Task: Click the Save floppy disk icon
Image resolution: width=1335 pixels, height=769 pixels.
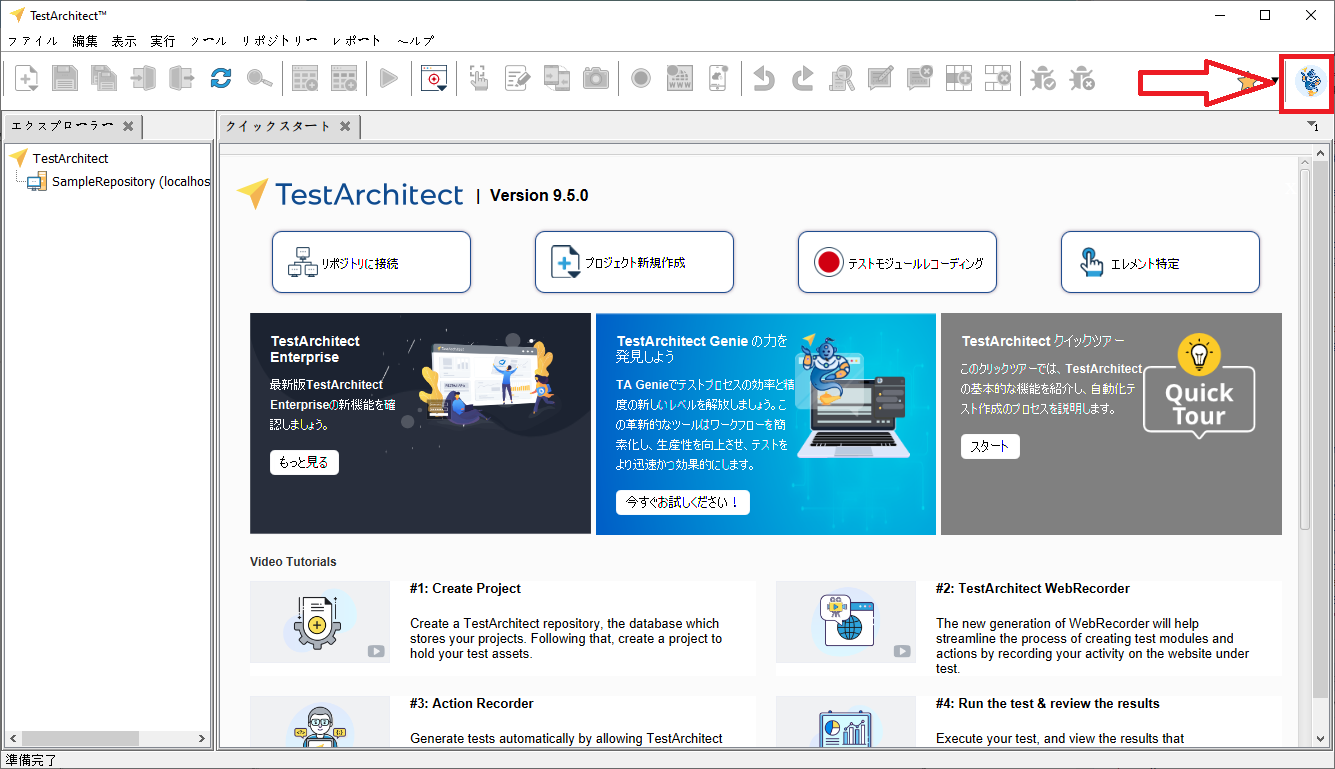Action: [x=65, y=78]
